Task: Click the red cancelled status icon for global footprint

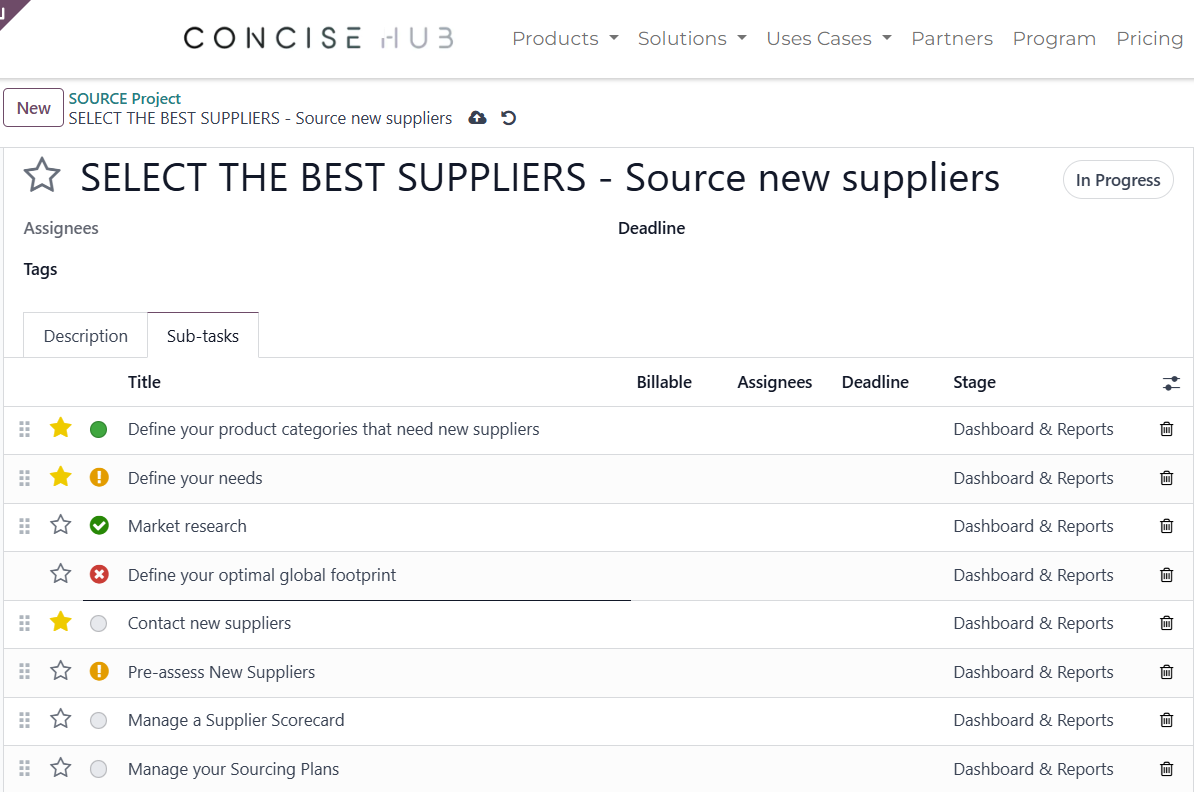Action: [x=99, y=574]
